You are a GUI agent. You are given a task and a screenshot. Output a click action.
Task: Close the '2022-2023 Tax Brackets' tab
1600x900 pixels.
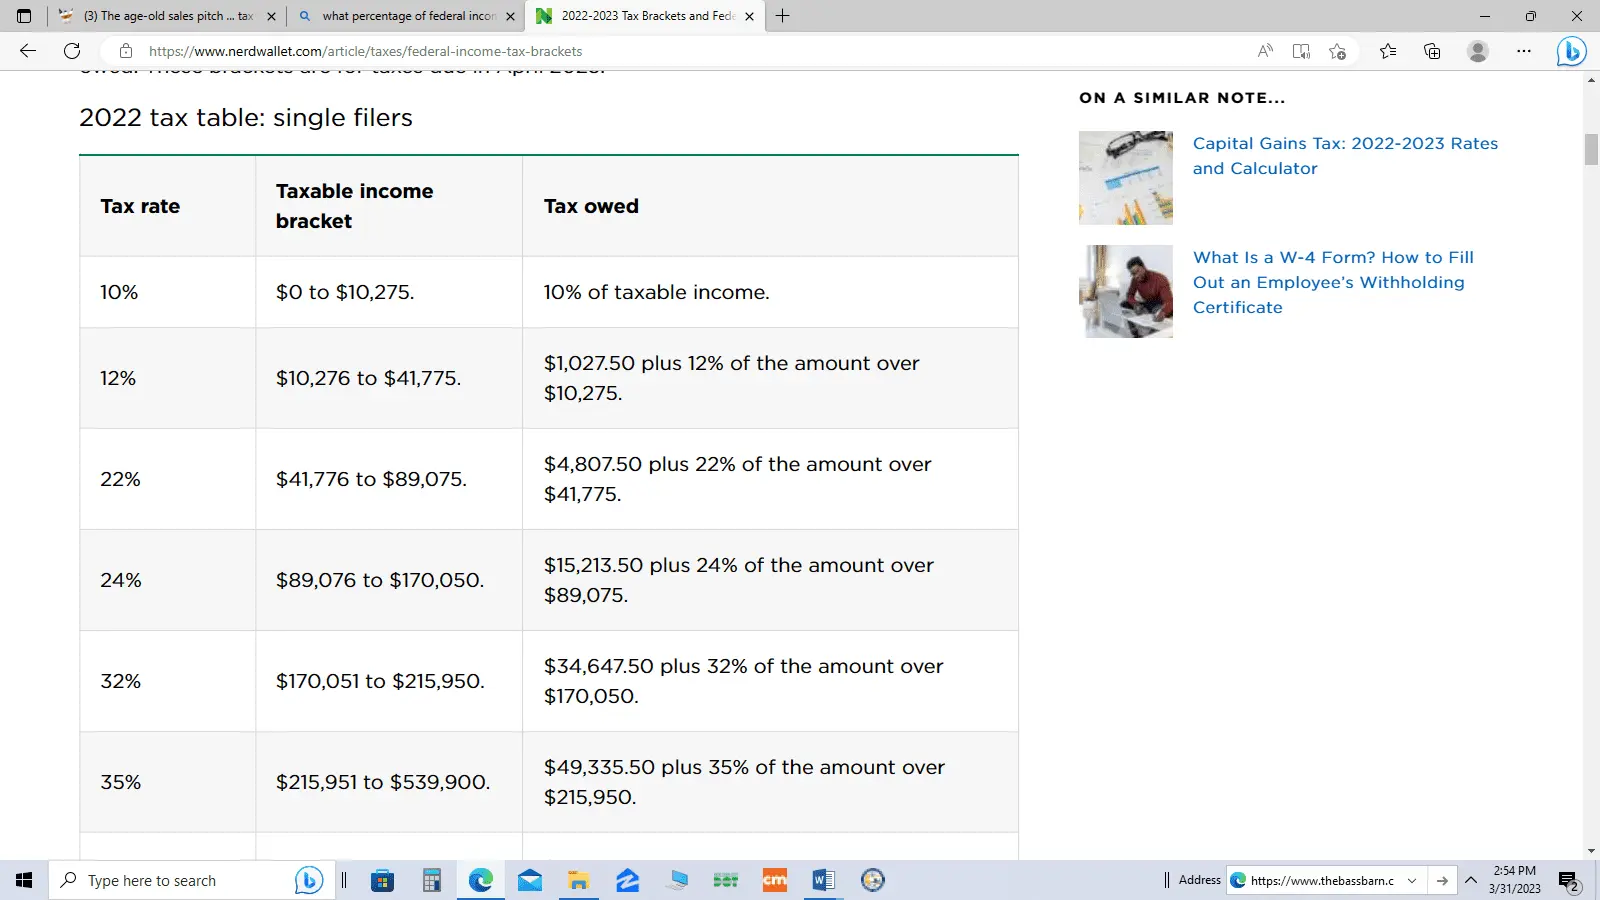(749, 16)
